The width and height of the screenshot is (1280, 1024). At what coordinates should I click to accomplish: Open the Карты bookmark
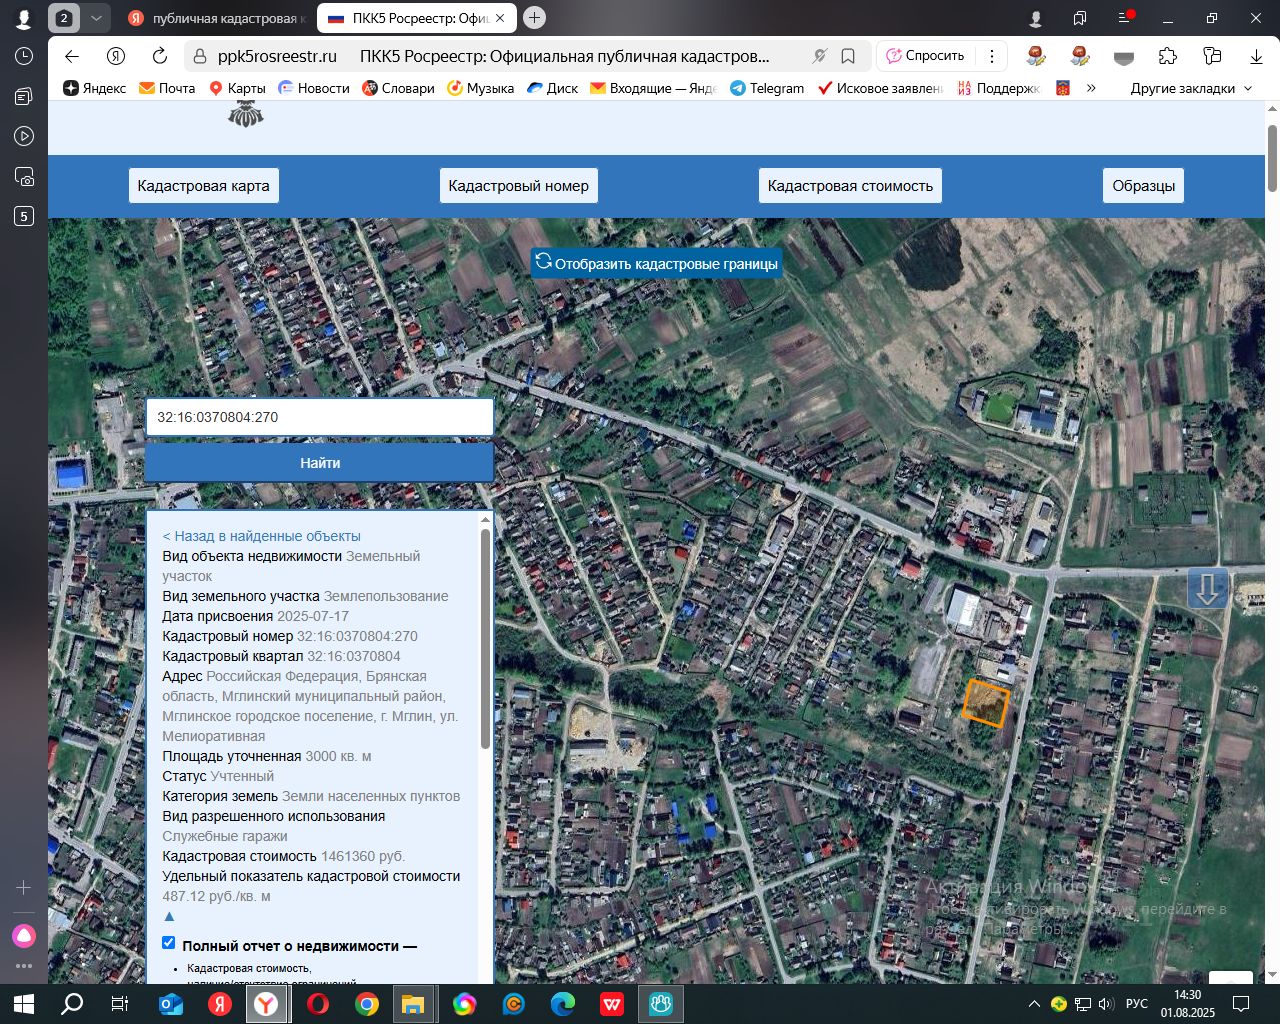(237, 88)
